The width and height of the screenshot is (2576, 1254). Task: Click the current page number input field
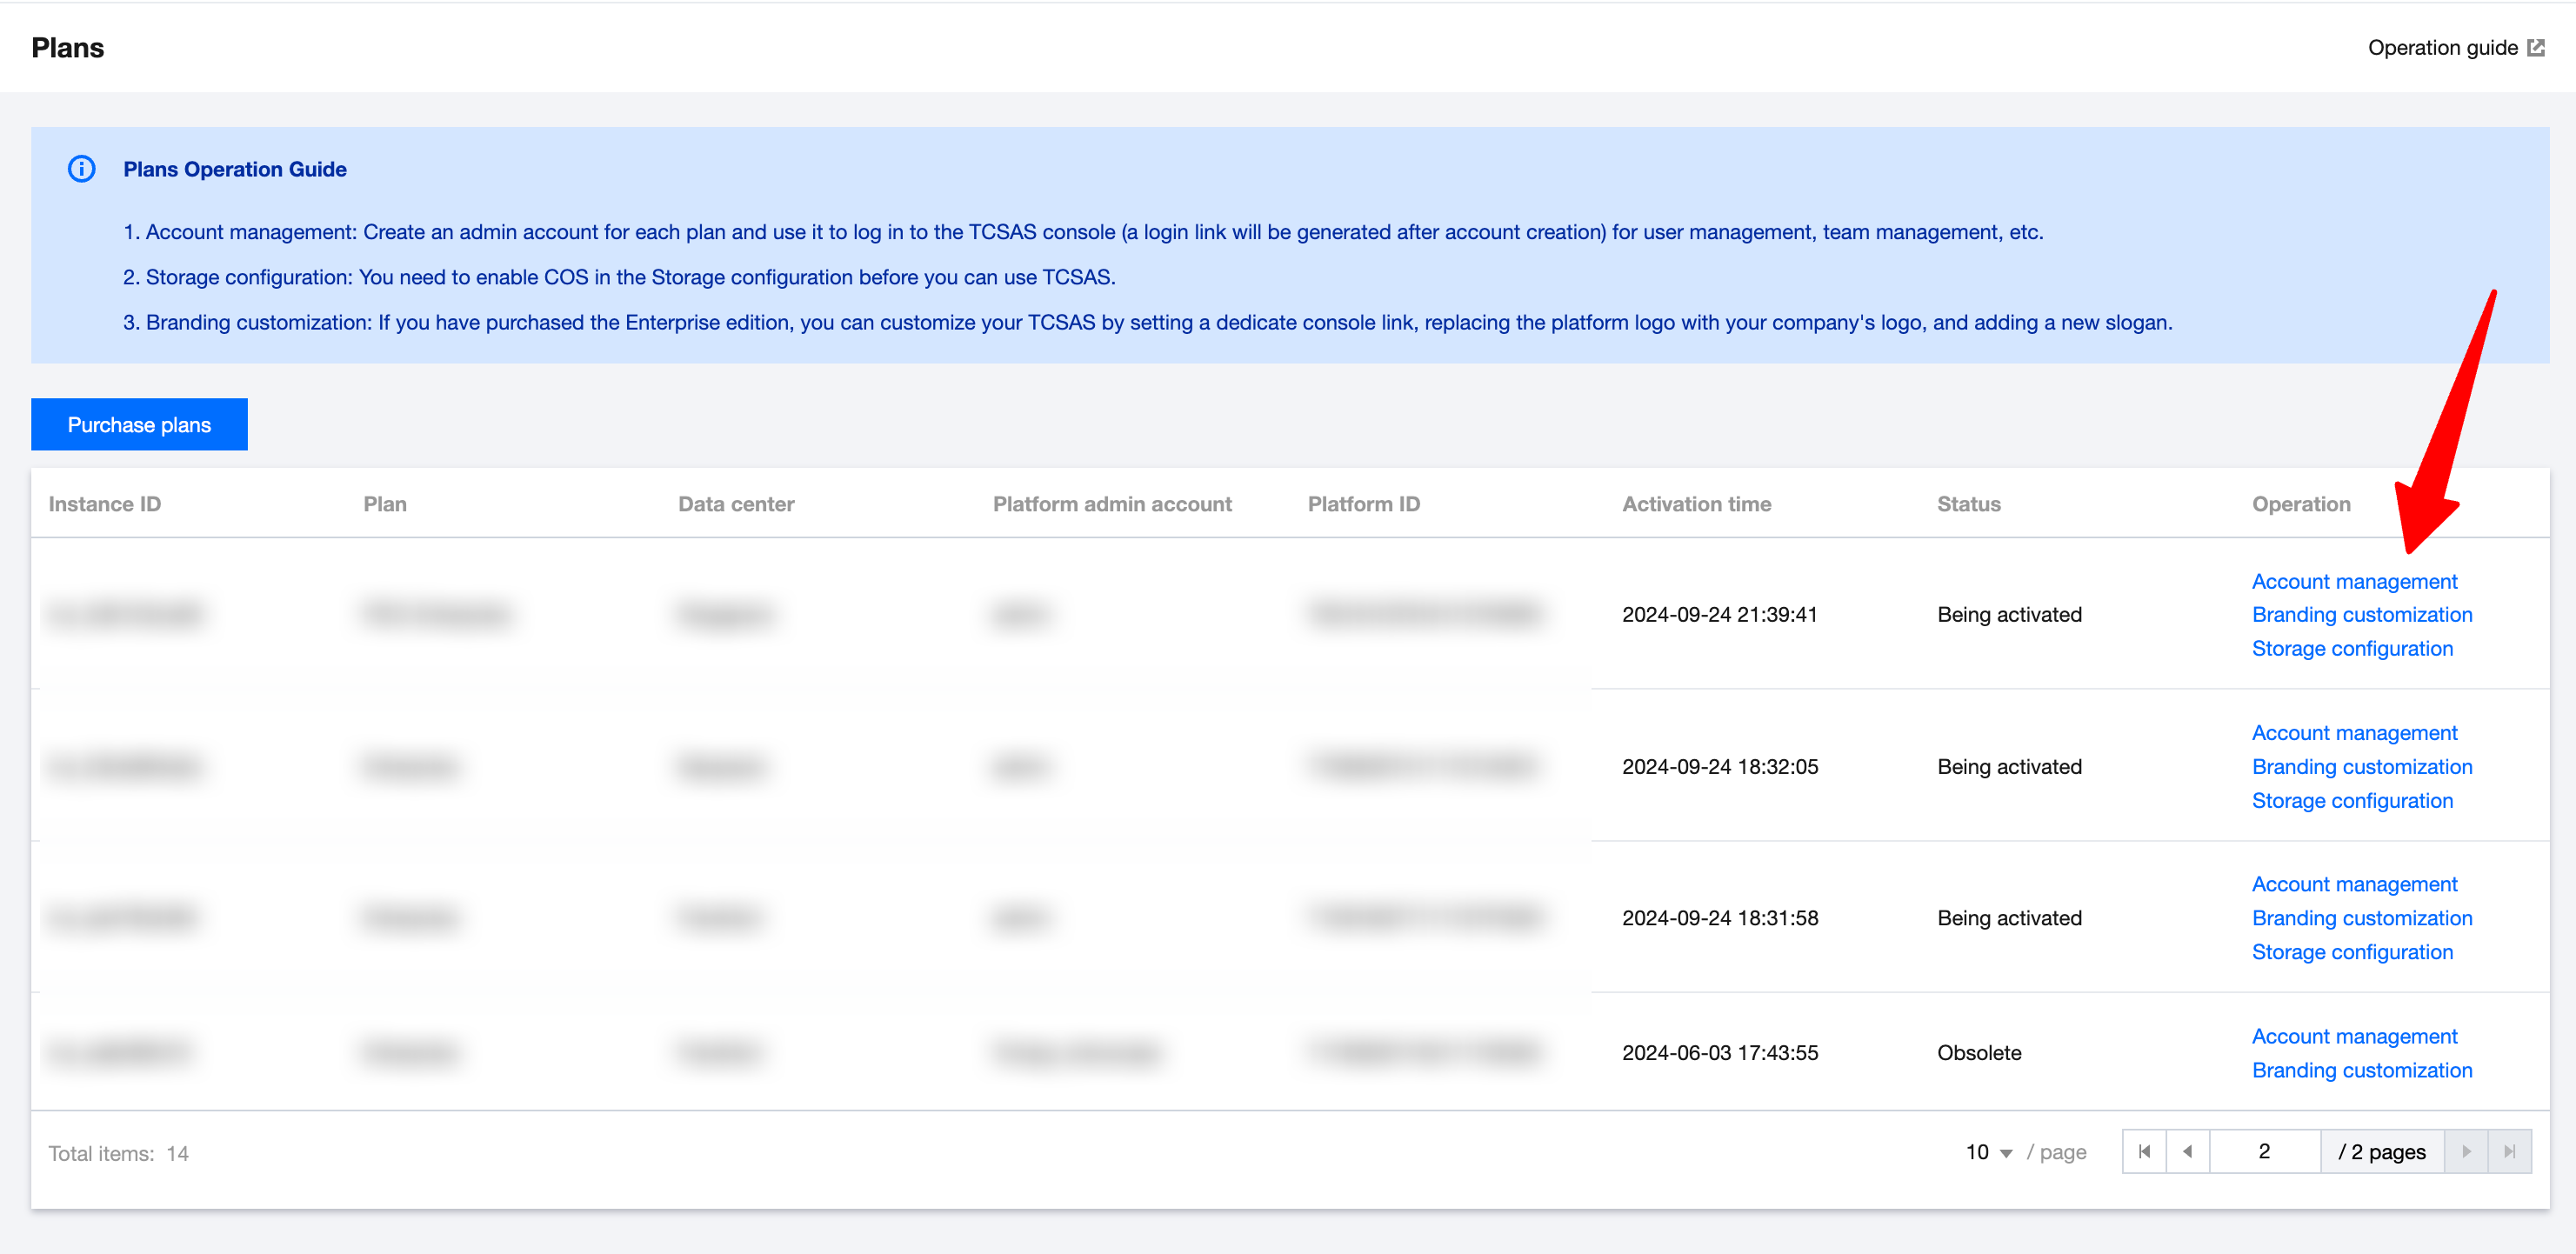pos(2264,1152)
